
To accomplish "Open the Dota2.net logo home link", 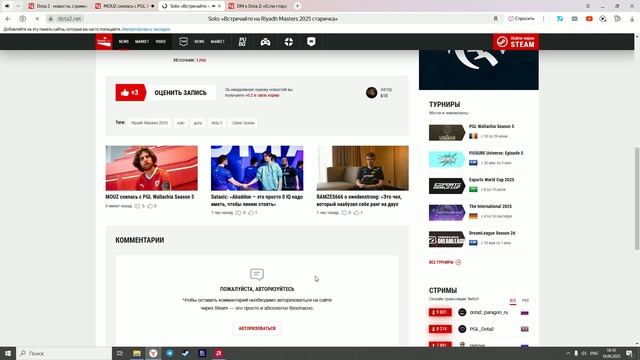I will [x=104, y=42].
